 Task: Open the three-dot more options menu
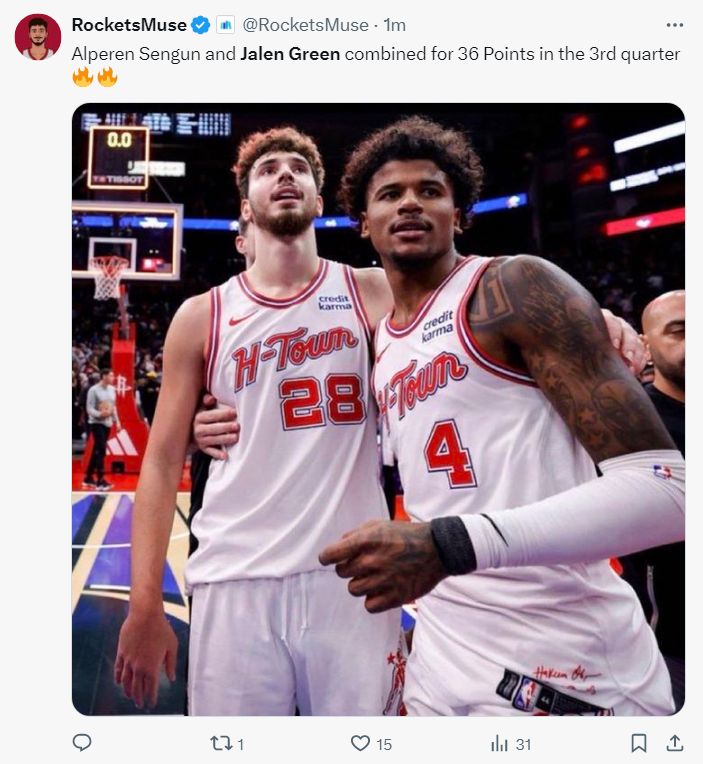(675, 25)
